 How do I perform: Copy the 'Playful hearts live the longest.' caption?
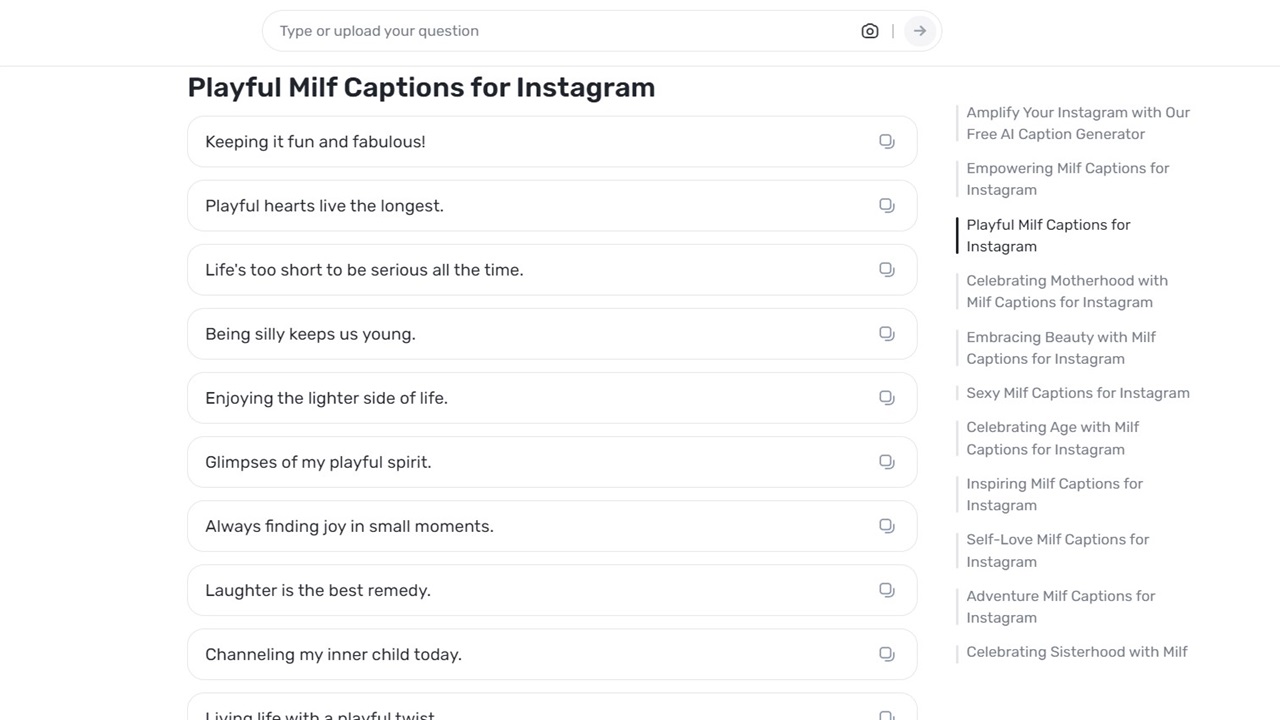(886, 205)
